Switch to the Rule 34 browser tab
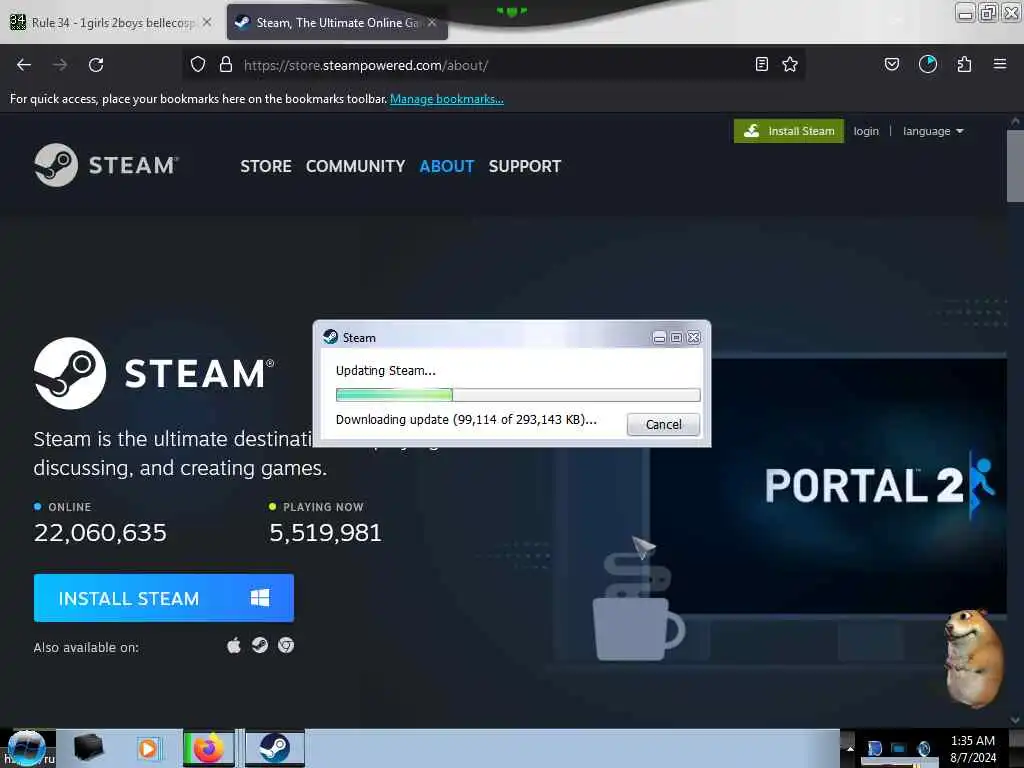This screenshot has width=1024, height=768. click(112, 23)
